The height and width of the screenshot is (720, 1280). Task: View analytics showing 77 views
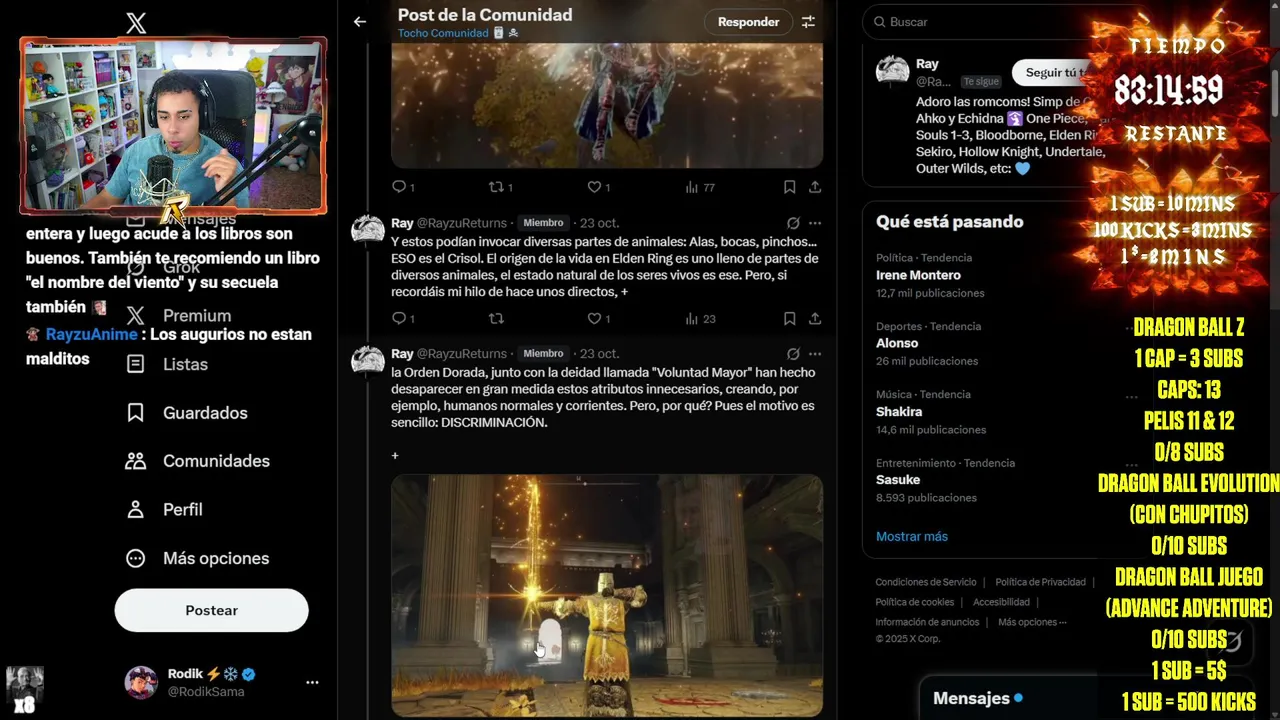pyautogui.click(x=700, y=187)
